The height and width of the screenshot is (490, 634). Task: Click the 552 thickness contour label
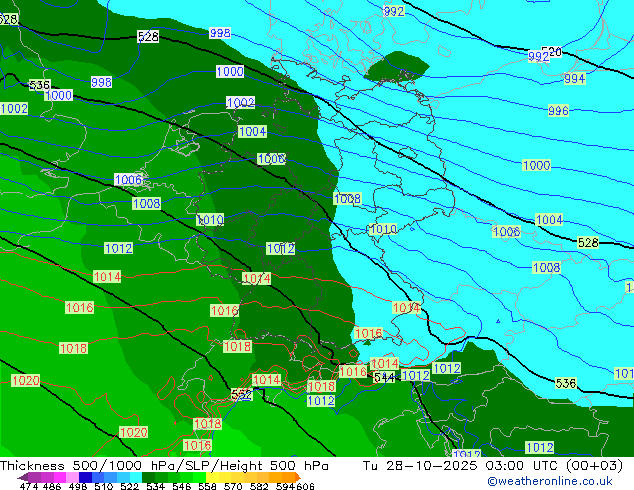click(x=241, y=395)
